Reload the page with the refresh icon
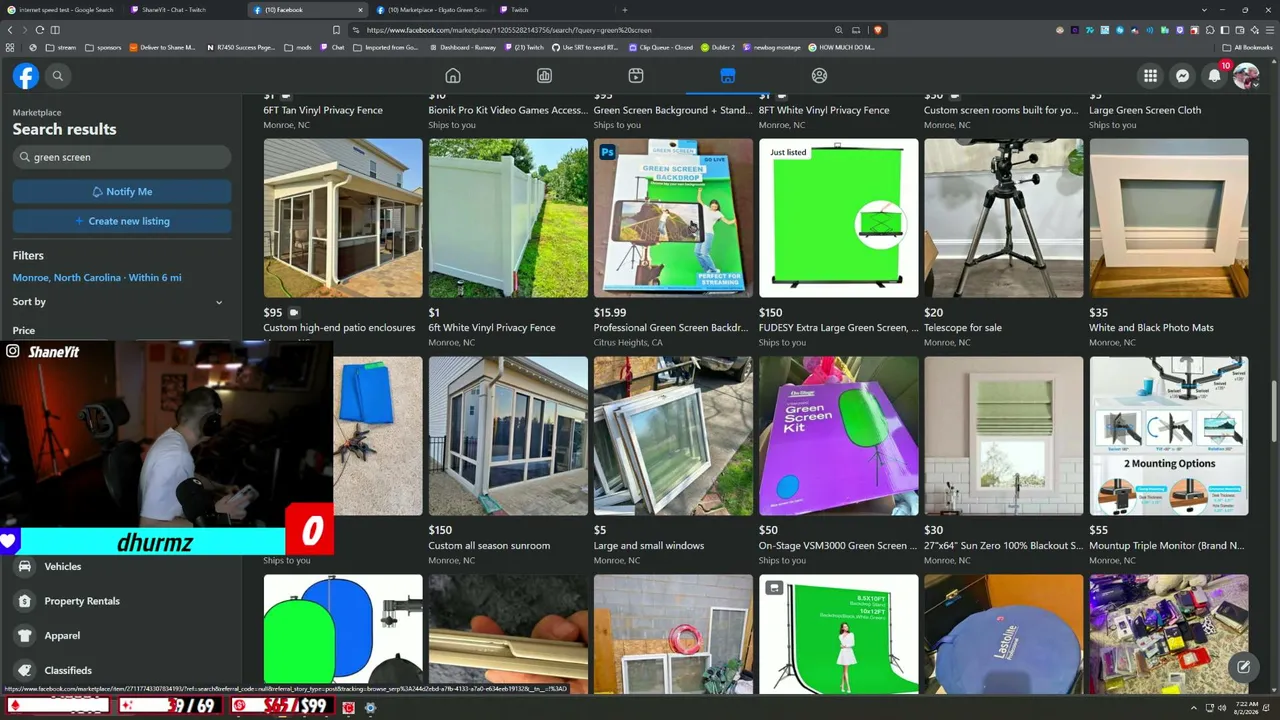This screenshot has width=1280, height=720. tap(40, 30)
